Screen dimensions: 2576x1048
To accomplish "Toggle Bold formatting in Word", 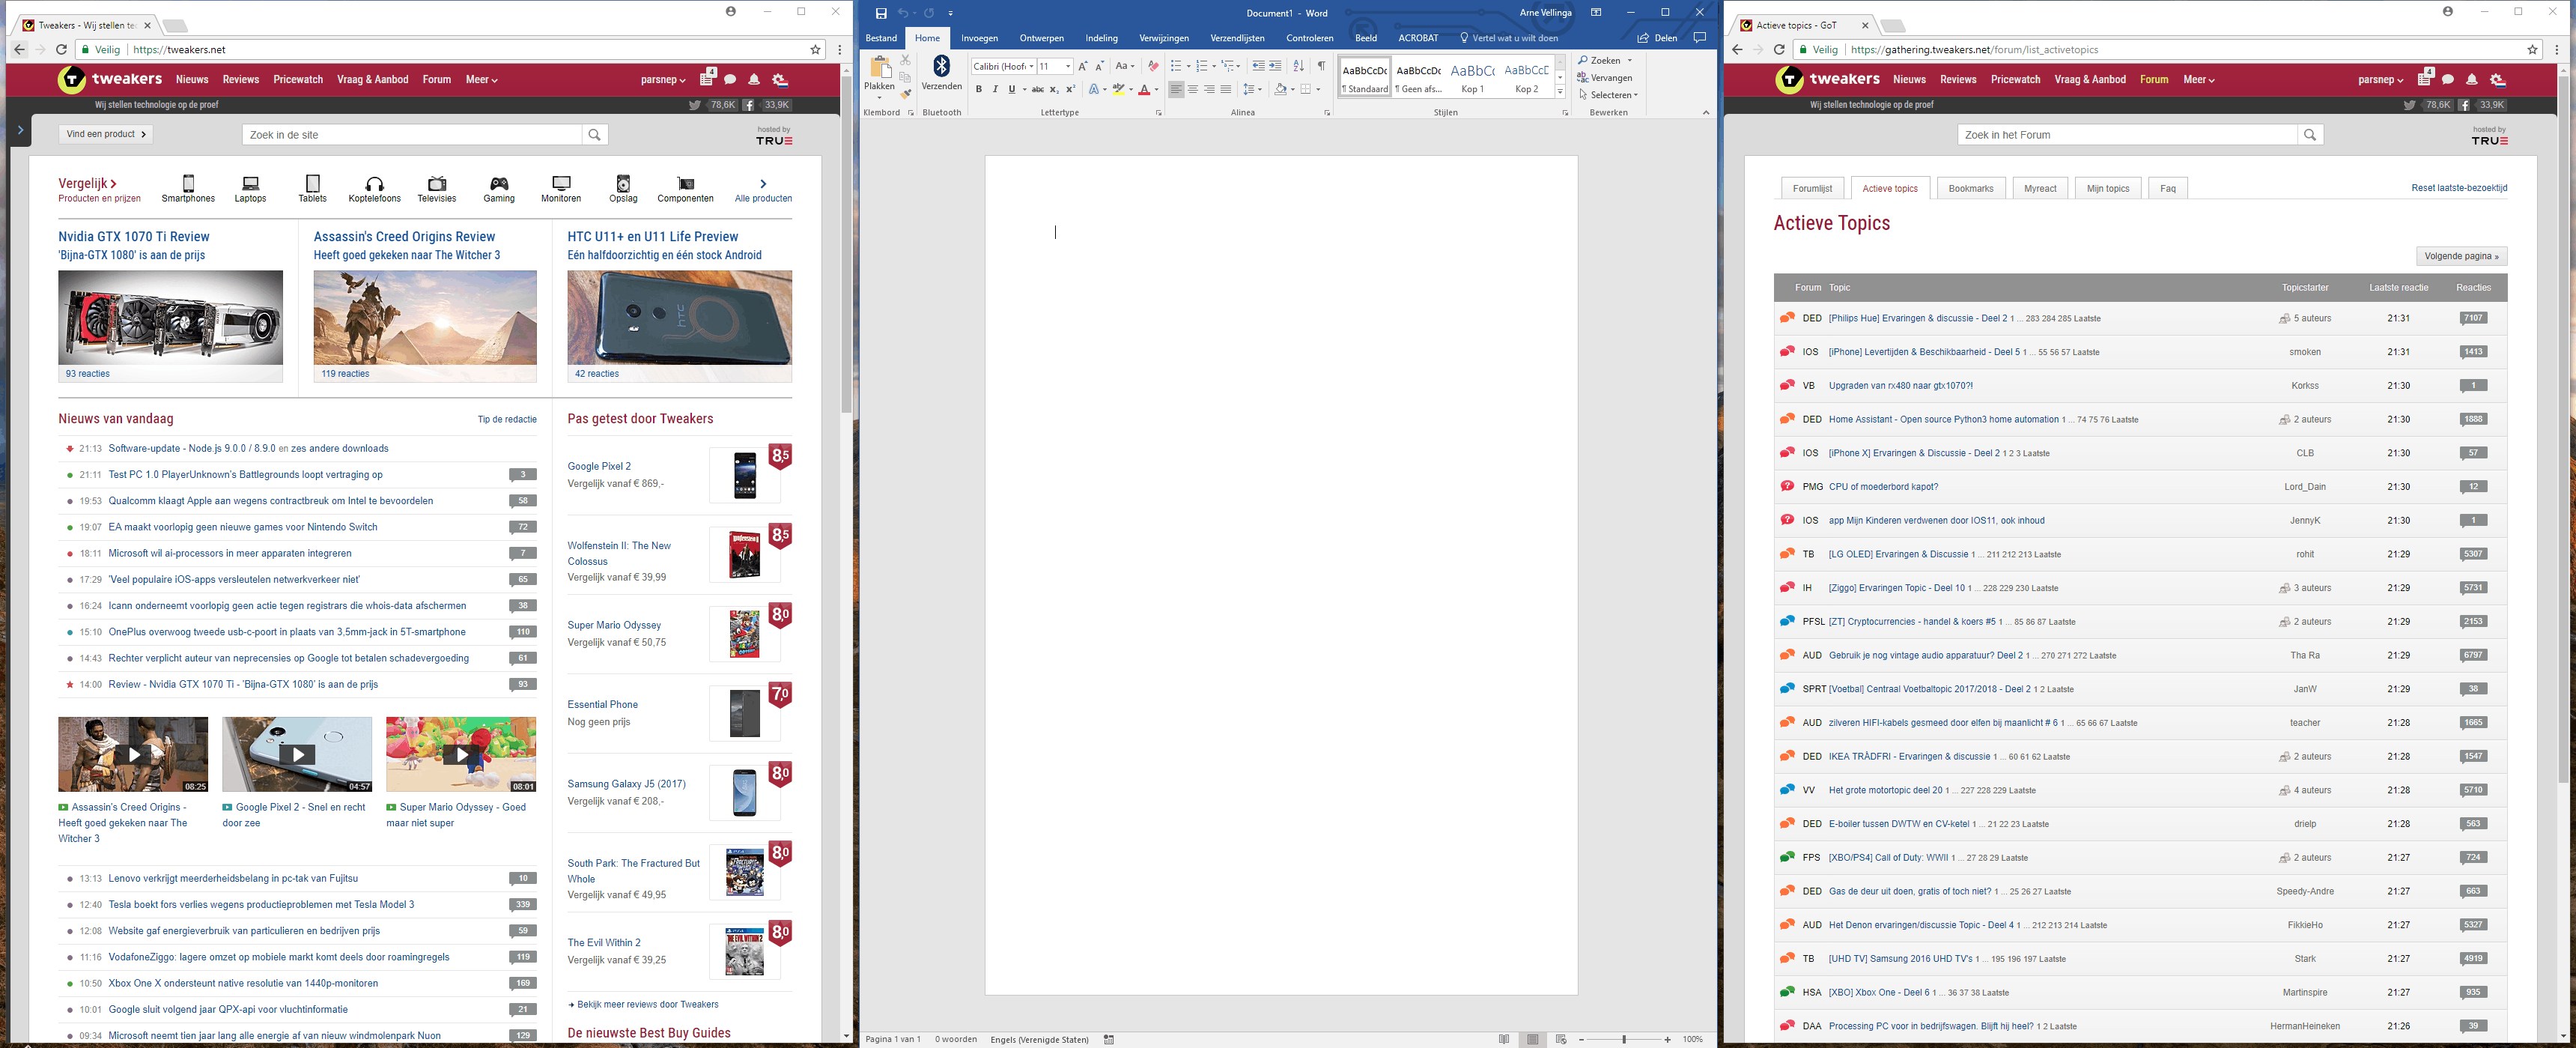I will coord(979,89).
